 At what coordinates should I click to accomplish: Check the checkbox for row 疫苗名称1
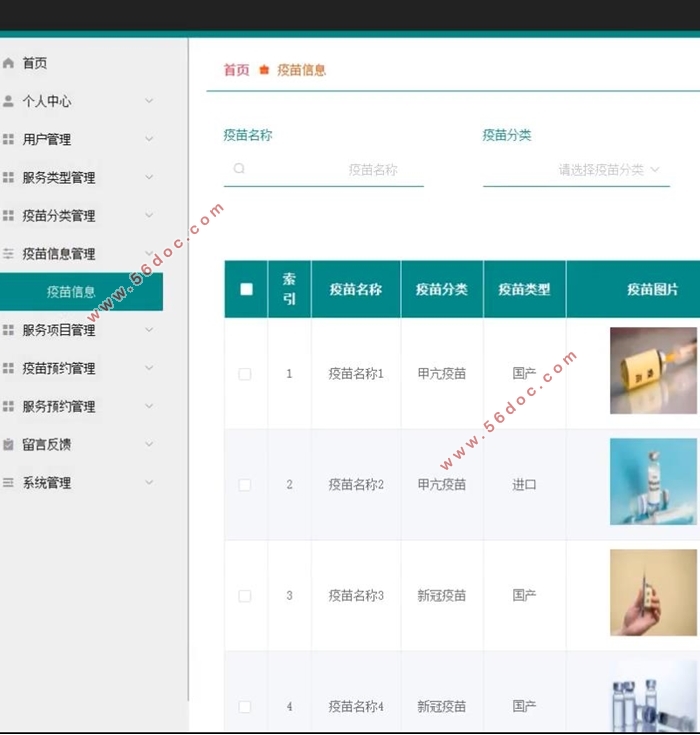245,374
